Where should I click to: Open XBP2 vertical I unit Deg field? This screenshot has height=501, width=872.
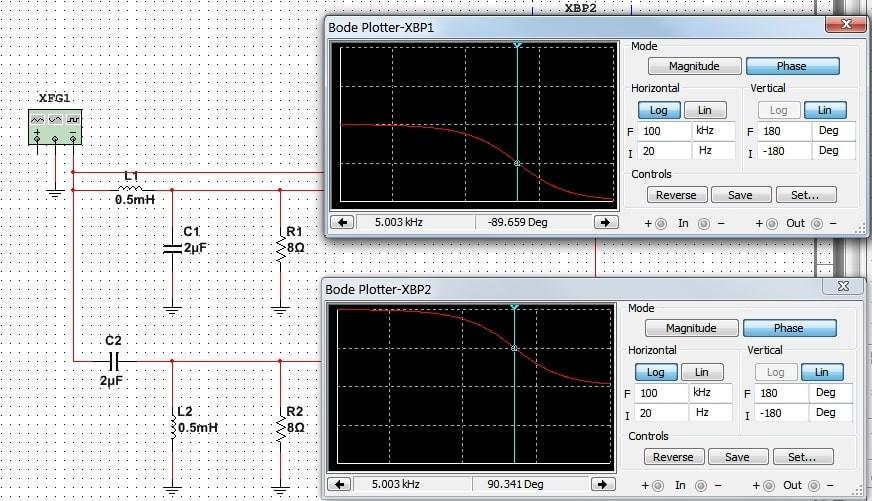tap(830, 413)
